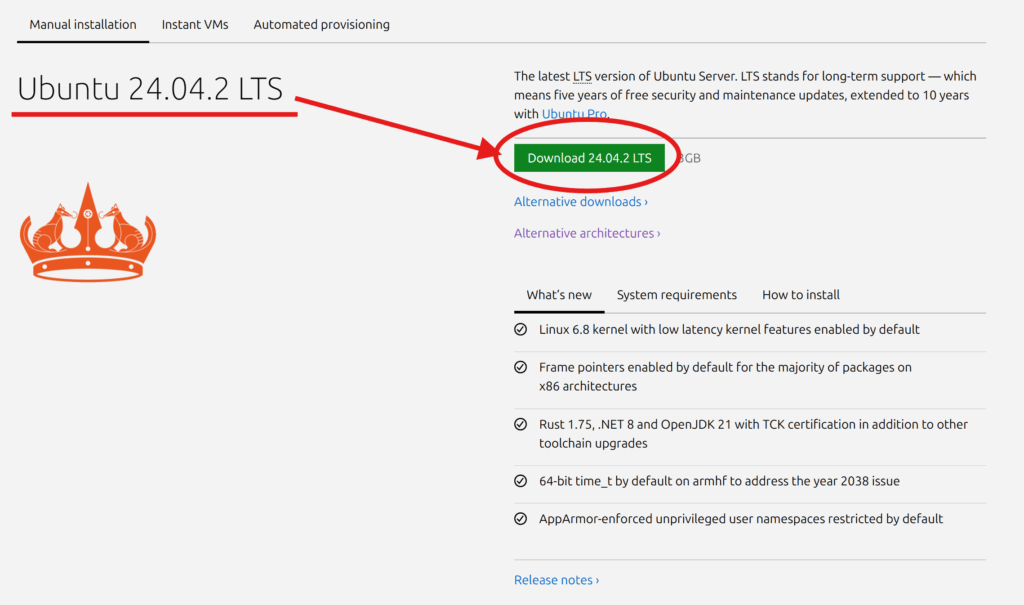The height and width of the screenshot is (605, 1024).
Task: Select the What's new tab
Action: pyautogui.click(x=559, y=295)
